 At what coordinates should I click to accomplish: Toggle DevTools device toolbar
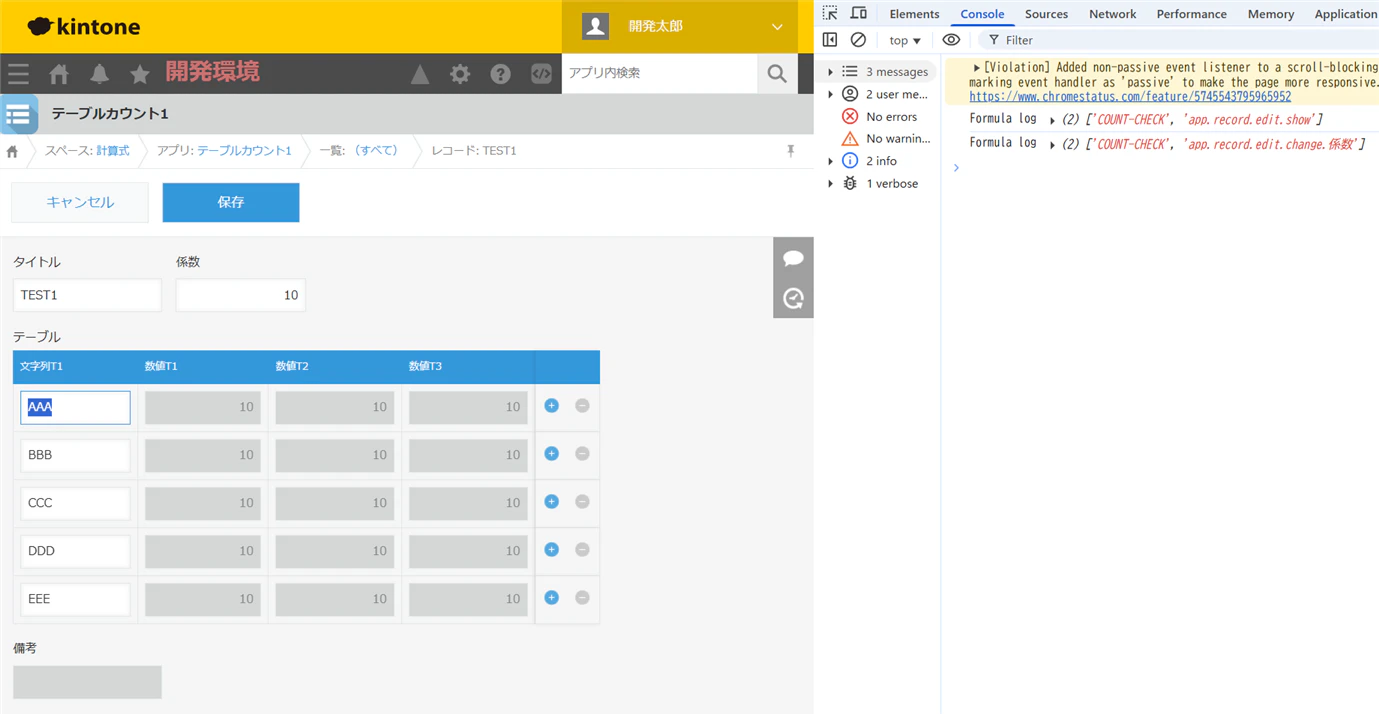coord(858,13)
